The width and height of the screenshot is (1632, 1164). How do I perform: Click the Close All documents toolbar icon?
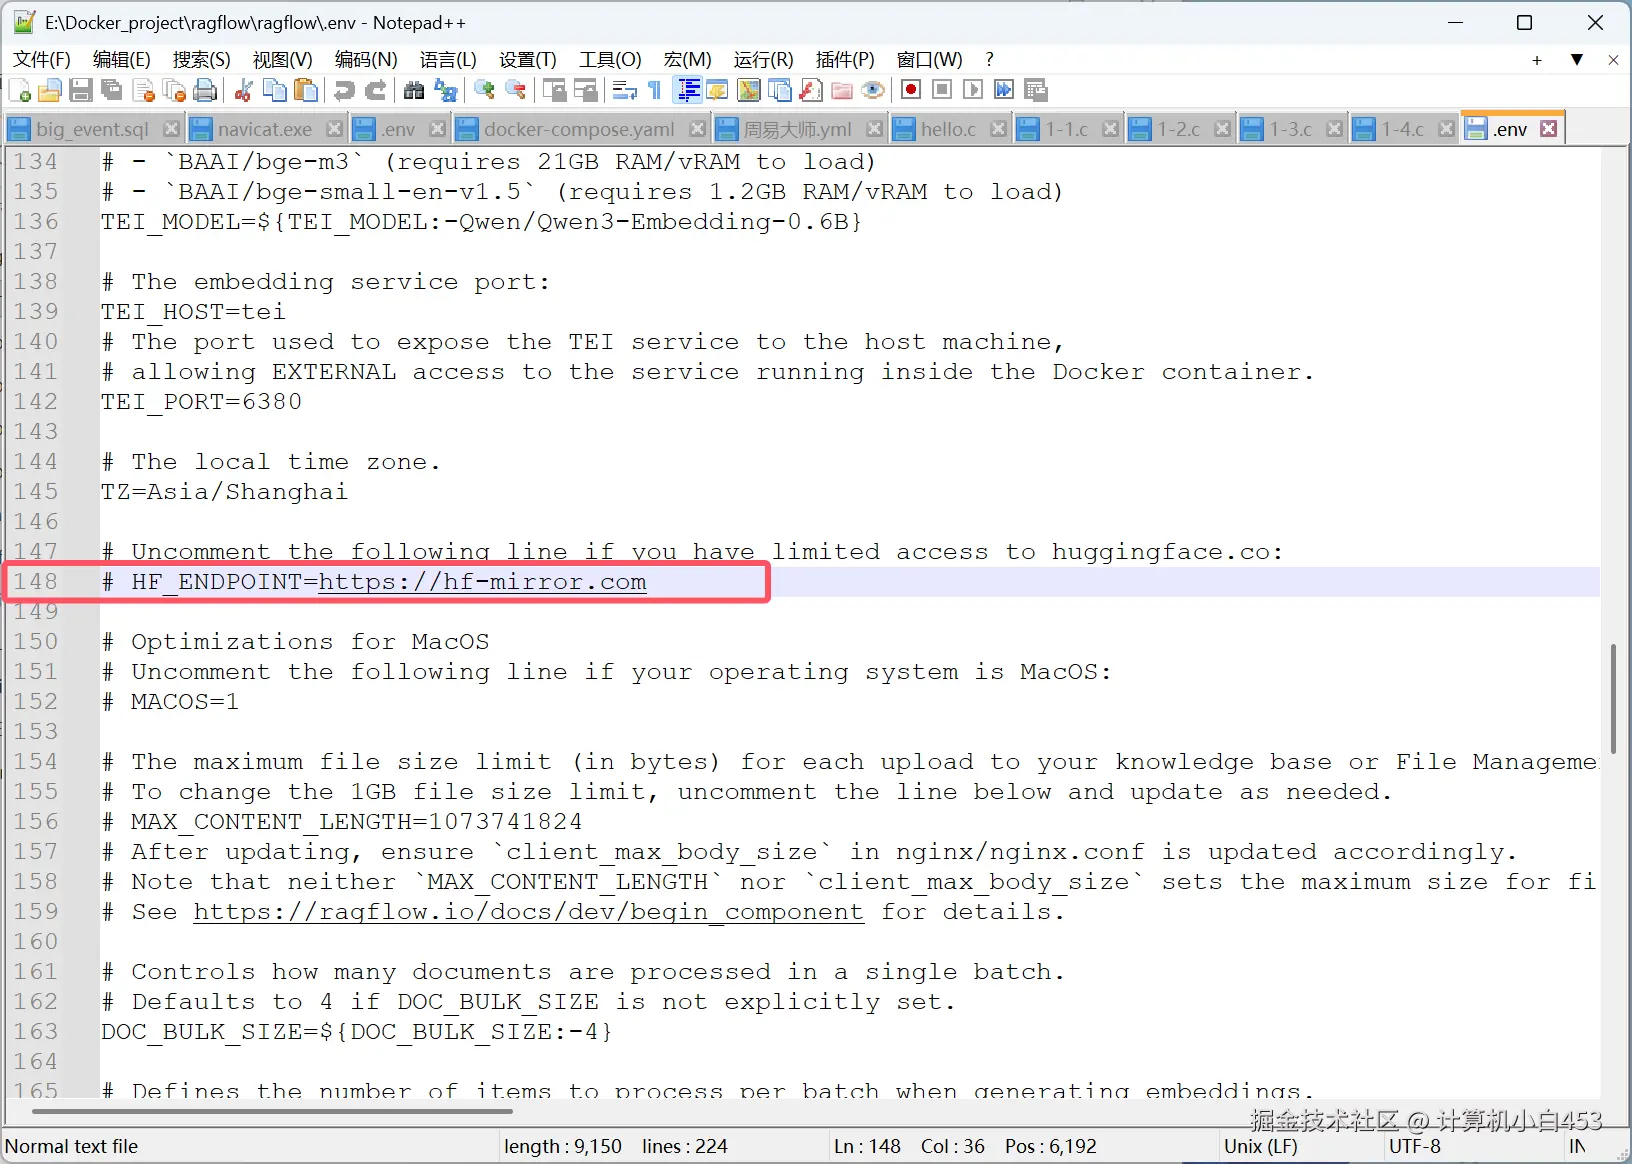174,91
